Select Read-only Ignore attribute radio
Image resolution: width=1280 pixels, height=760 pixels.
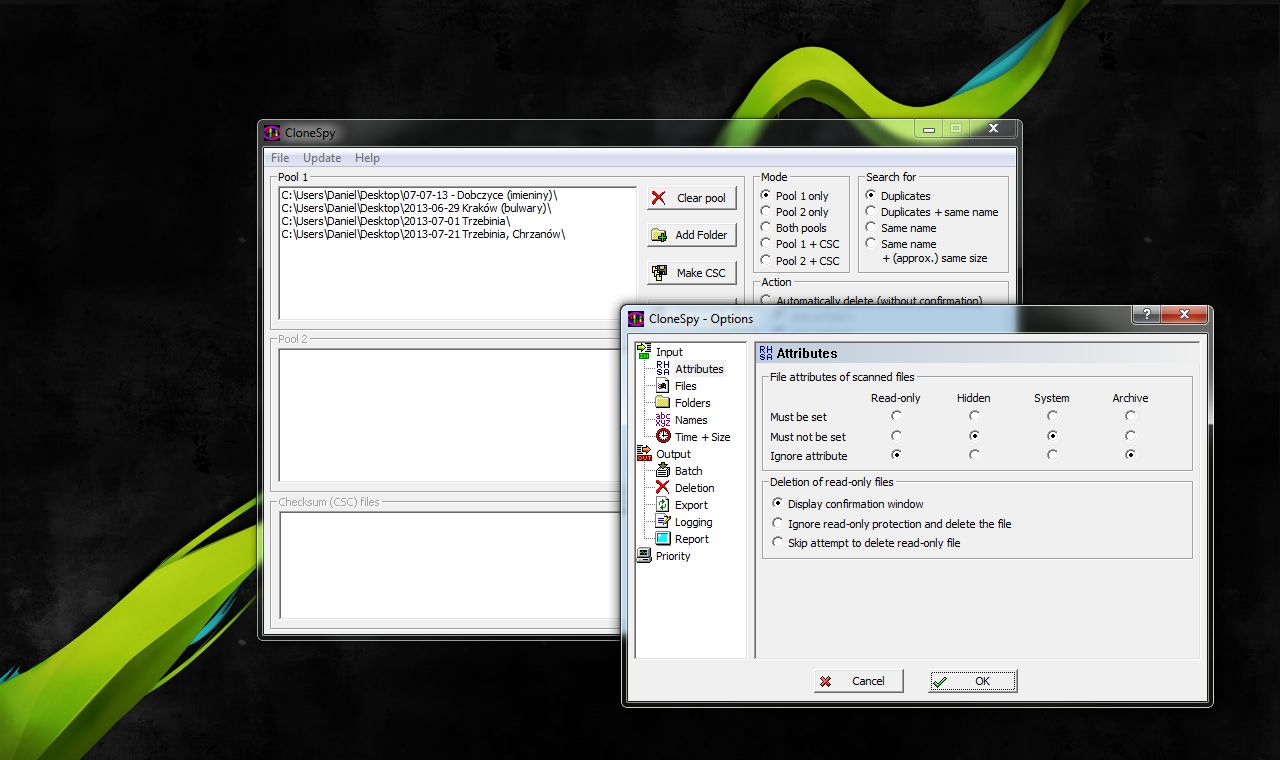click(896, 454)
